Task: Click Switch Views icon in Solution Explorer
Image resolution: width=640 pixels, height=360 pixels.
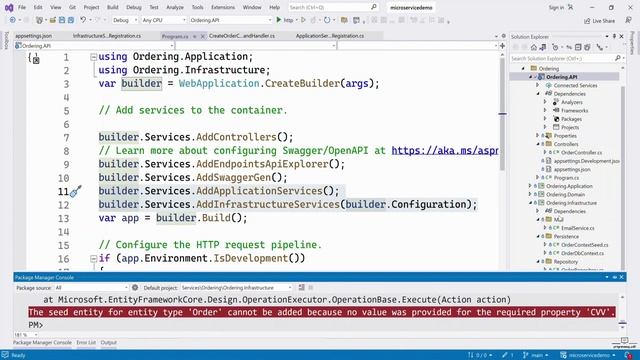Action: pyautogui.click(x=542, y=47)
